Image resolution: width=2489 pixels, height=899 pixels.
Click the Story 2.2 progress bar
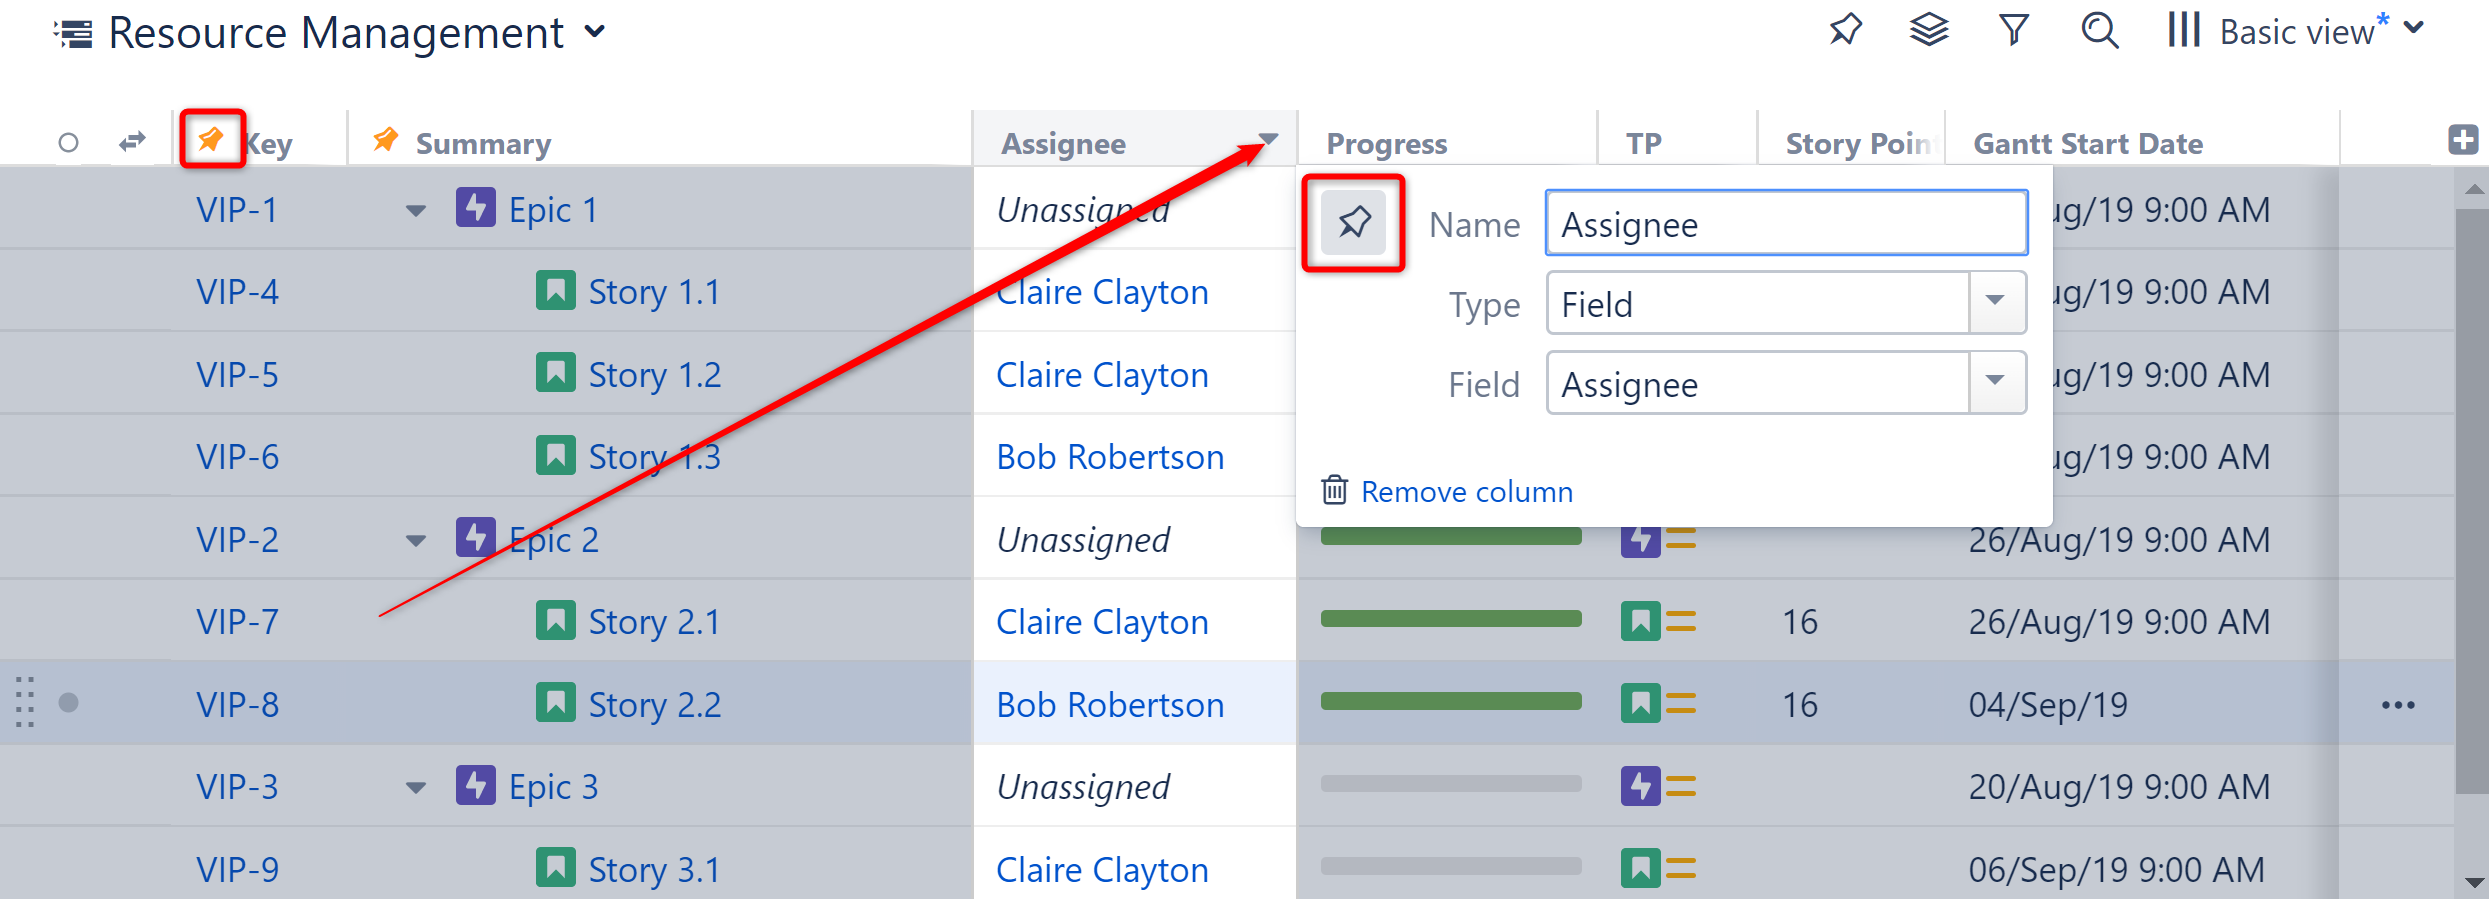click(1450, 702)
